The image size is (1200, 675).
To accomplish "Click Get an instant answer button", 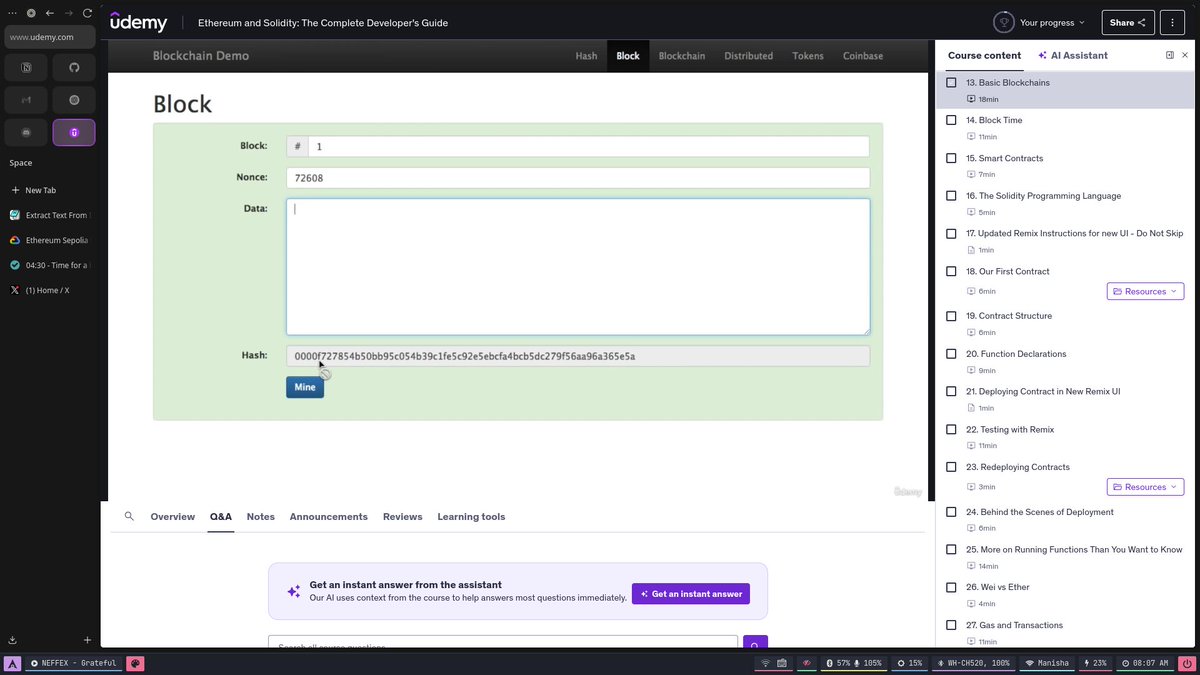I will pyautogui.click(x=691, y=594).
